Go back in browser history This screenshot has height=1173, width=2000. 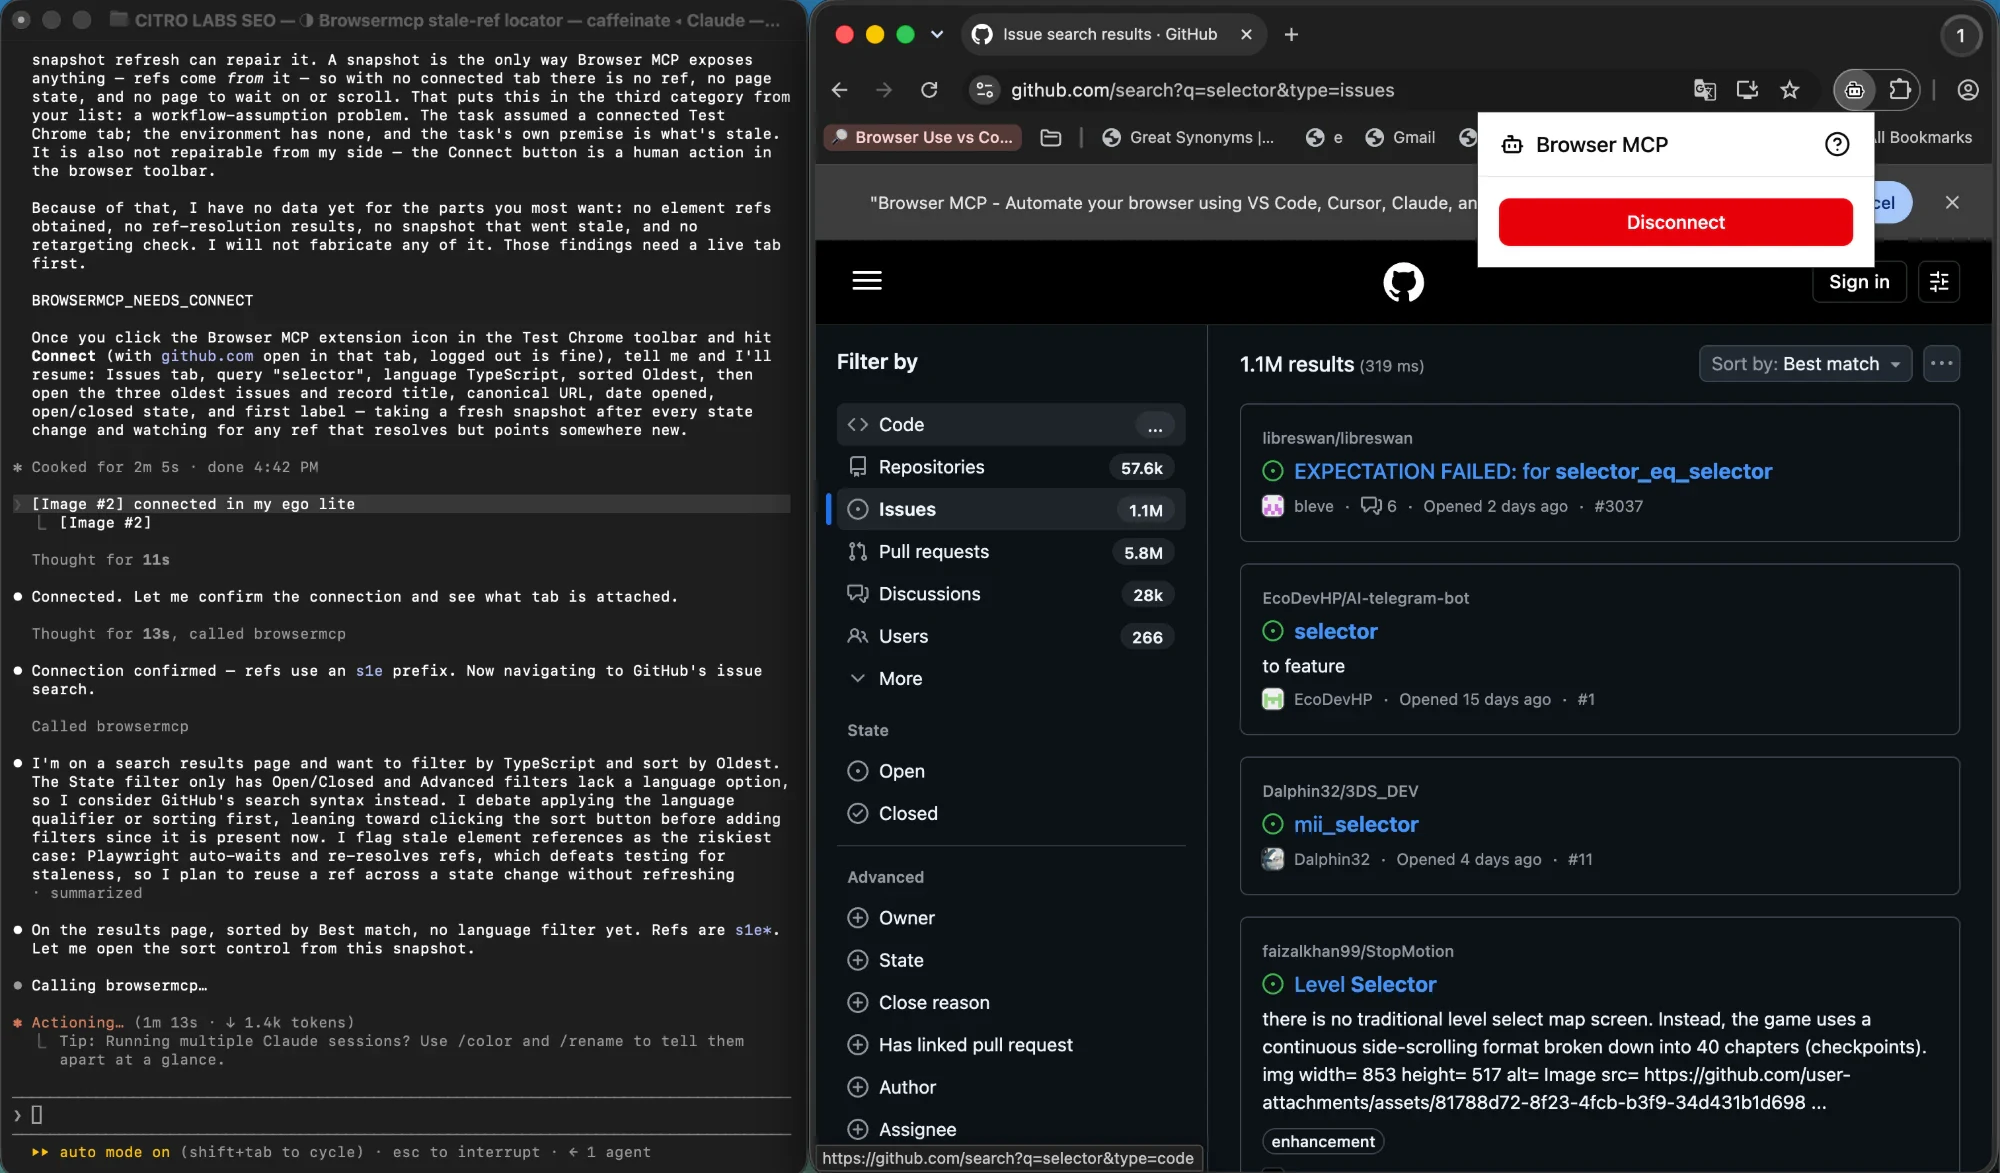[x=840, y=90]
